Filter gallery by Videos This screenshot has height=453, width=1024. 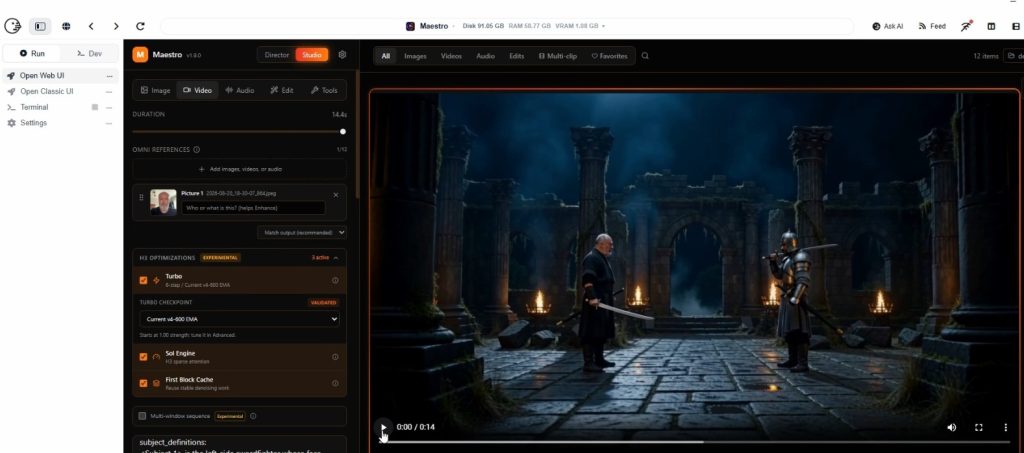(451, 56)
